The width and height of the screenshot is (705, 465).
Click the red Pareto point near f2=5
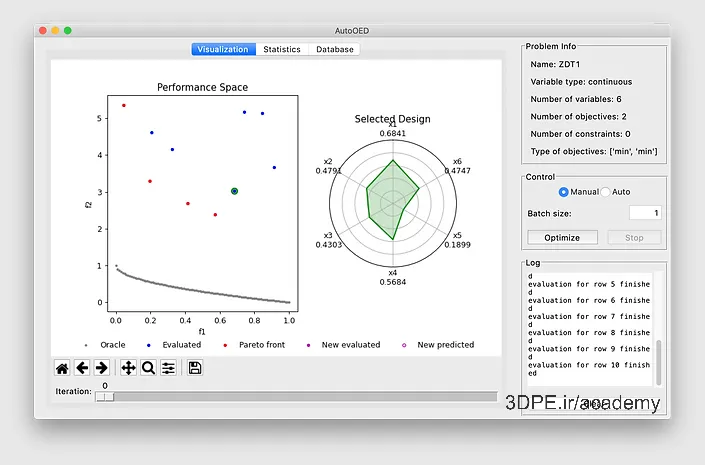pos(124,105)
